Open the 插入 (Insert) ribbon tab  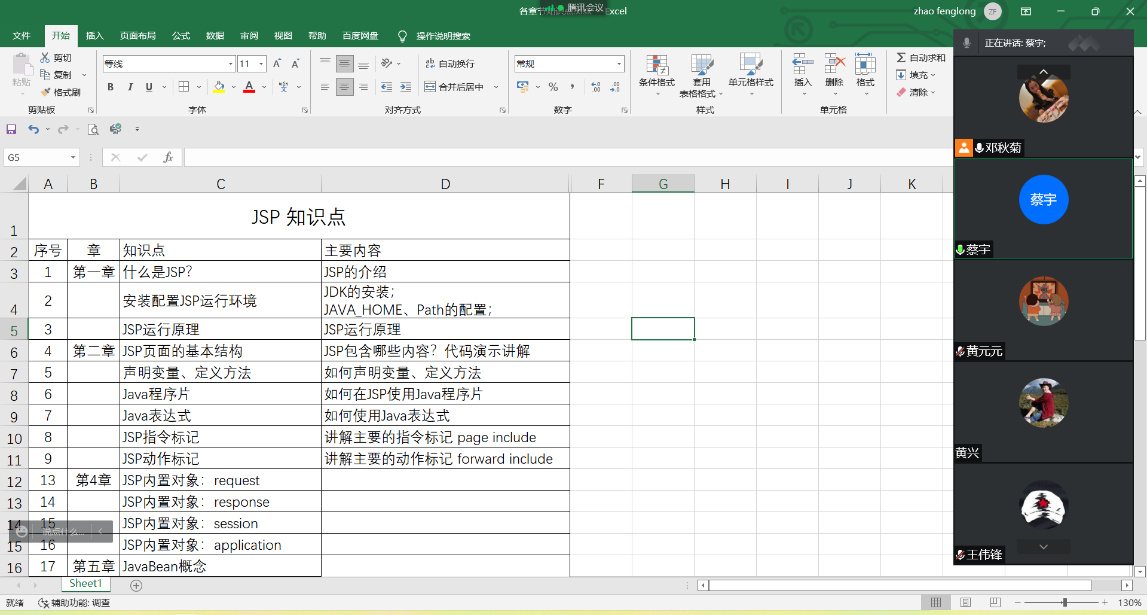tap(94, 36)
